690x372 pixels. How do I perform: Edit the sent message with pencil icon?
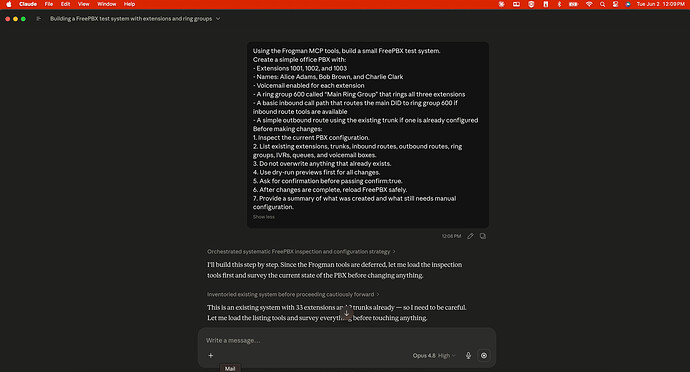coord(470,236)
